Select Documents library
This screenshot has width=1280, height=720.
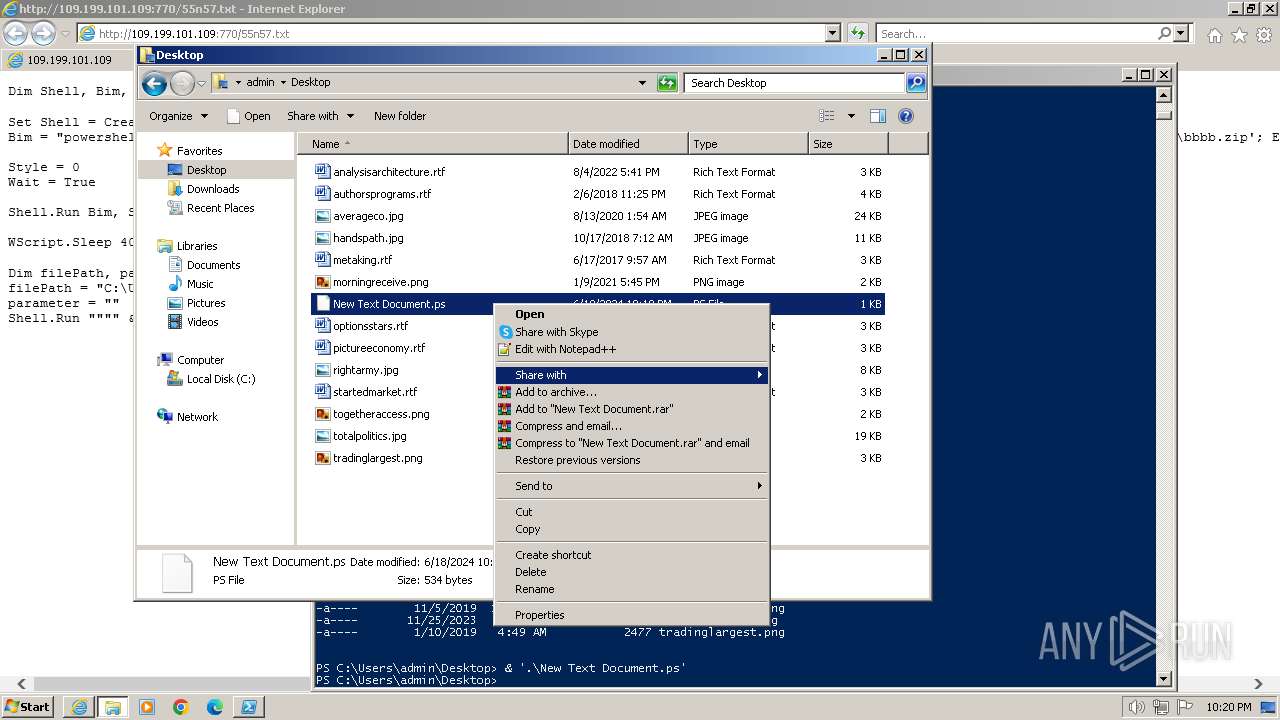pos(213,265)
